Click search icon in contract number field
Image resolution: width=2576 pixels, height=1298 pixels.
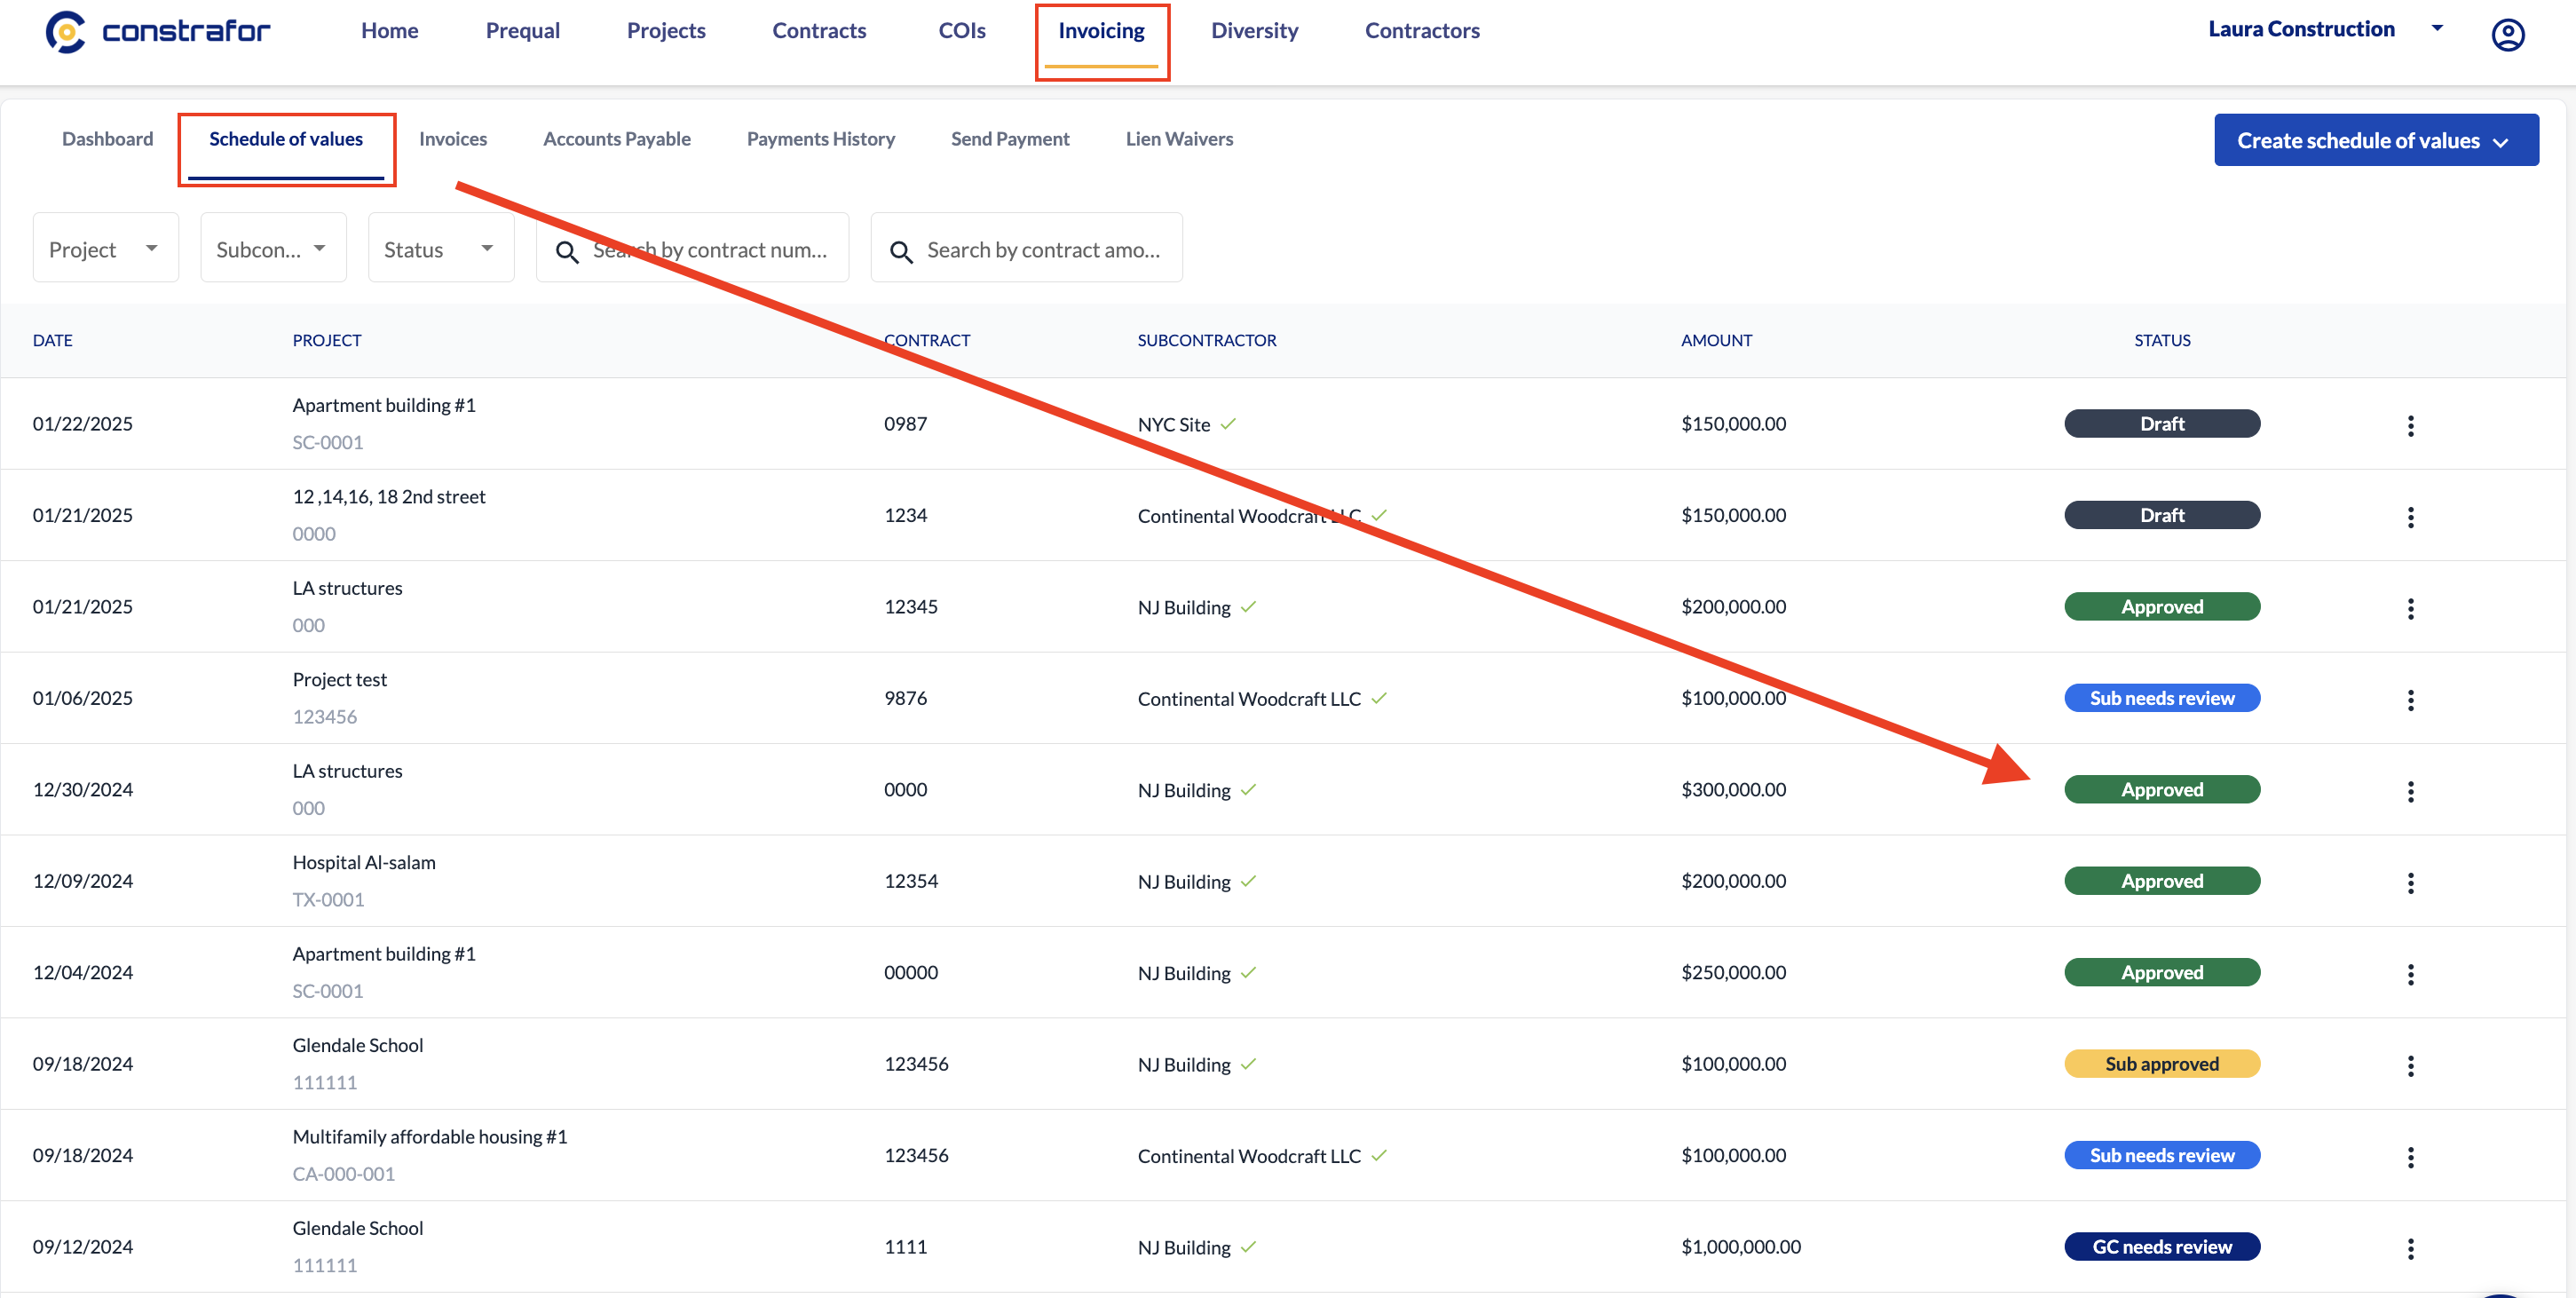pos(567,252)
